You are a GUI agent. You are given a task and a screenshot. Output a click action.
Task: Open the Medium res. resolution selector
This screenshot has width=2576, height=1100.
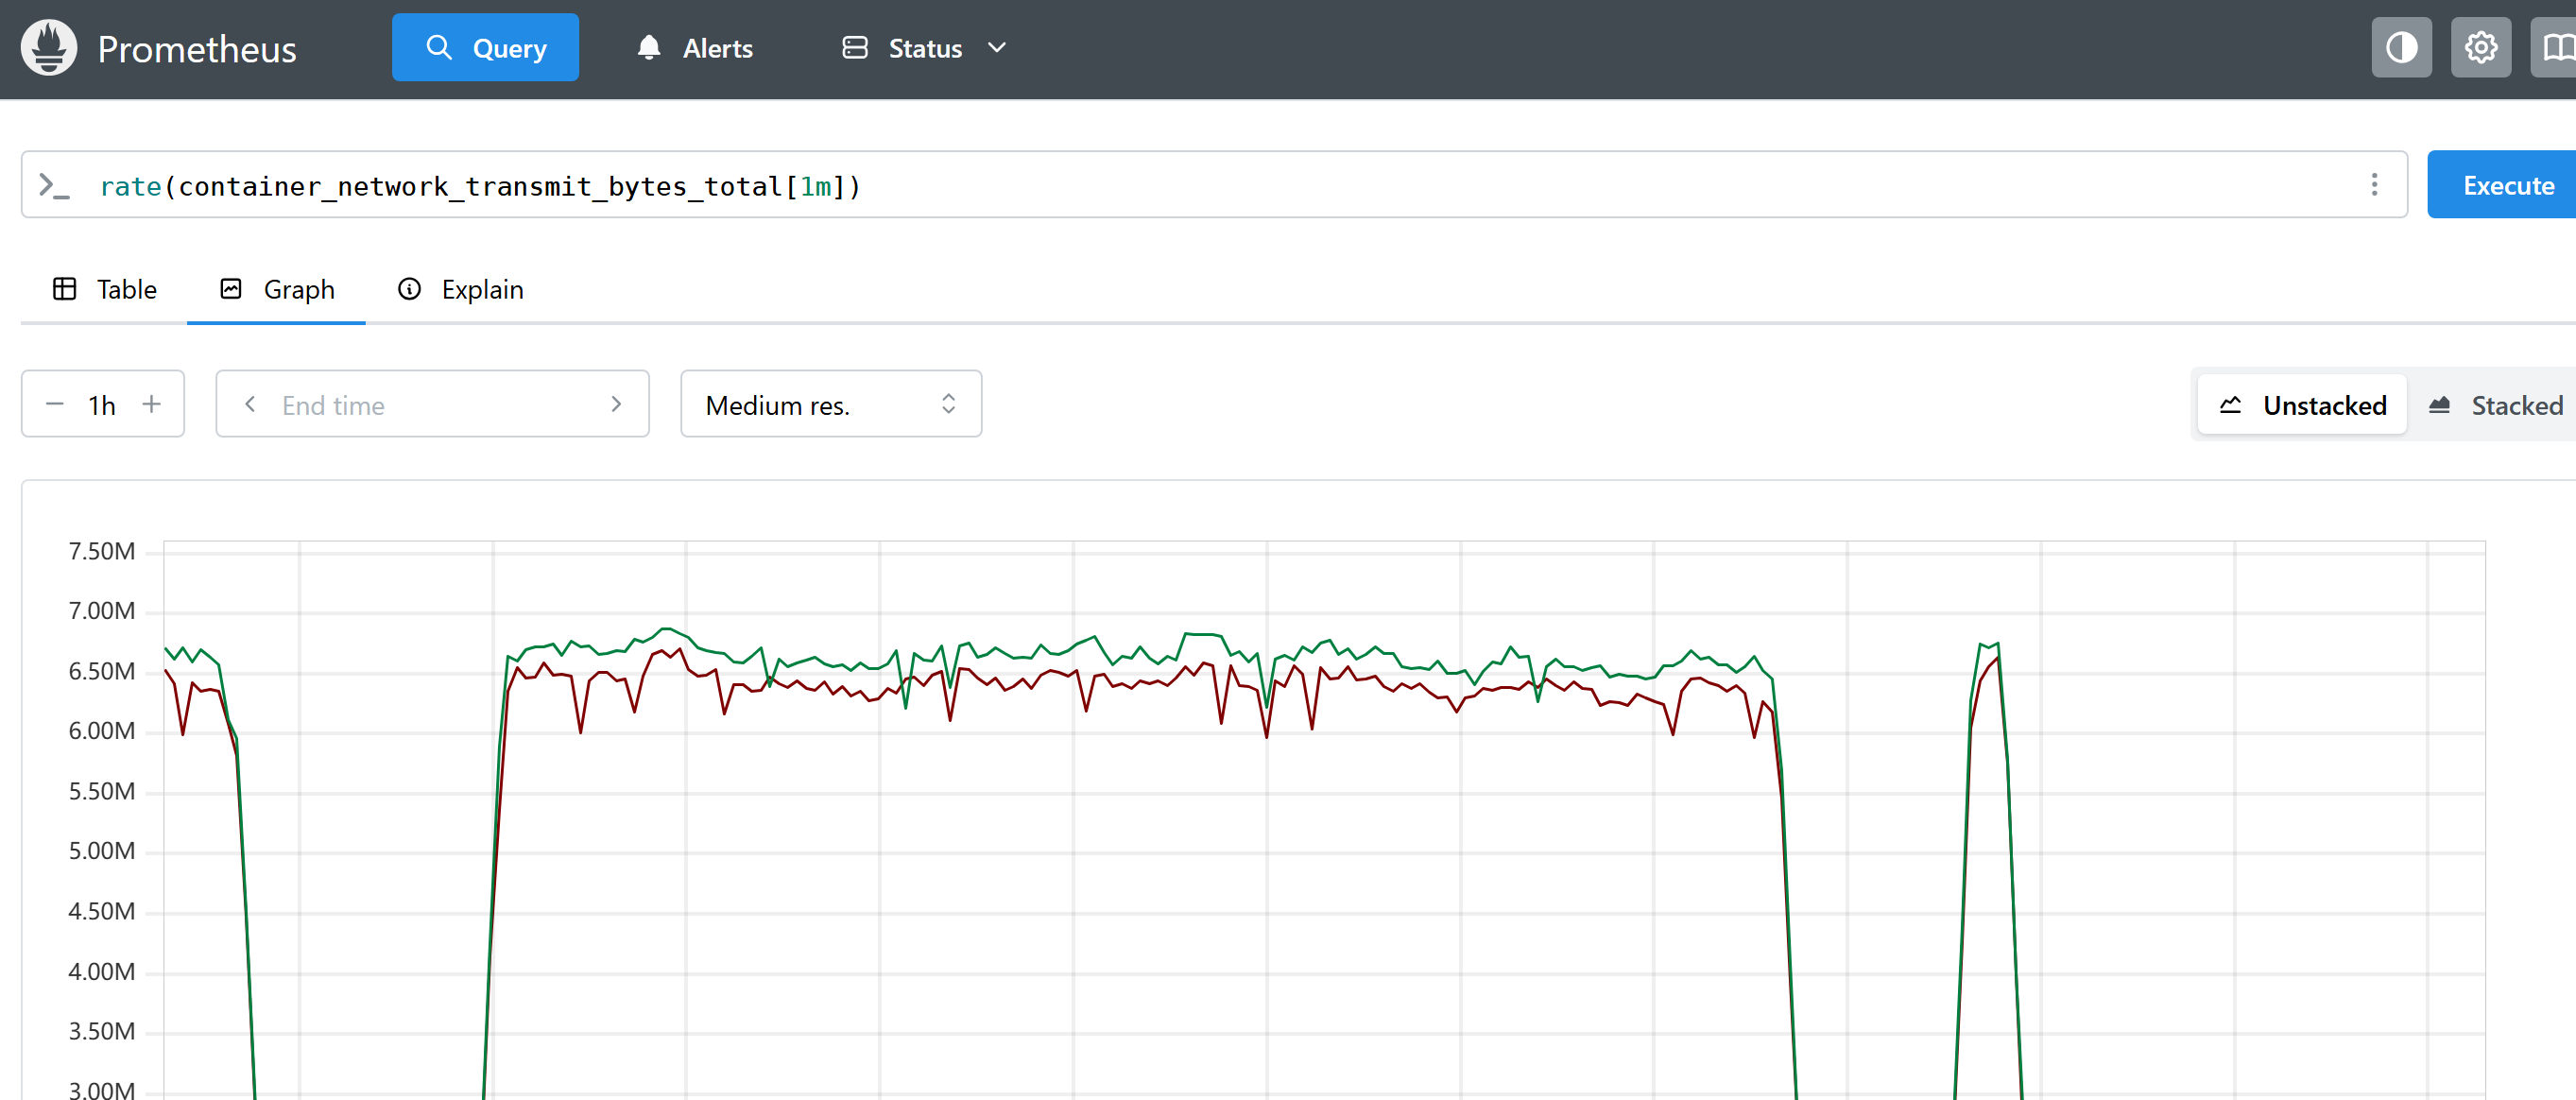[830, 405]
